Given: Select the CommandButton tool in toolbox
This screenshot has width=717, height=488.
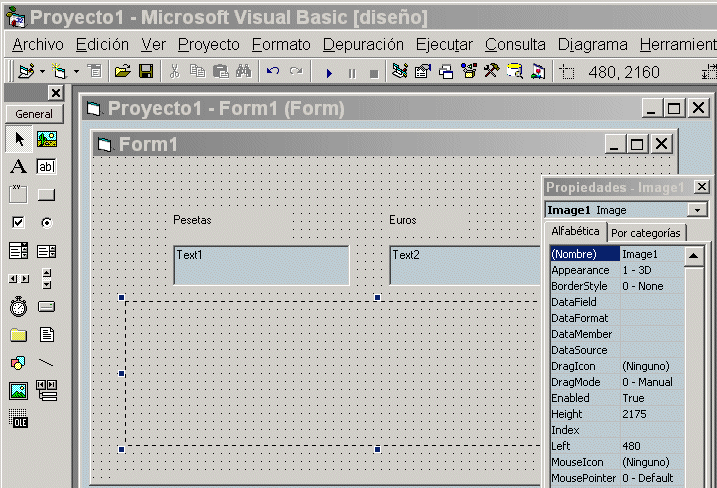Looking at the screenshot, I should (x=47, y=195).
